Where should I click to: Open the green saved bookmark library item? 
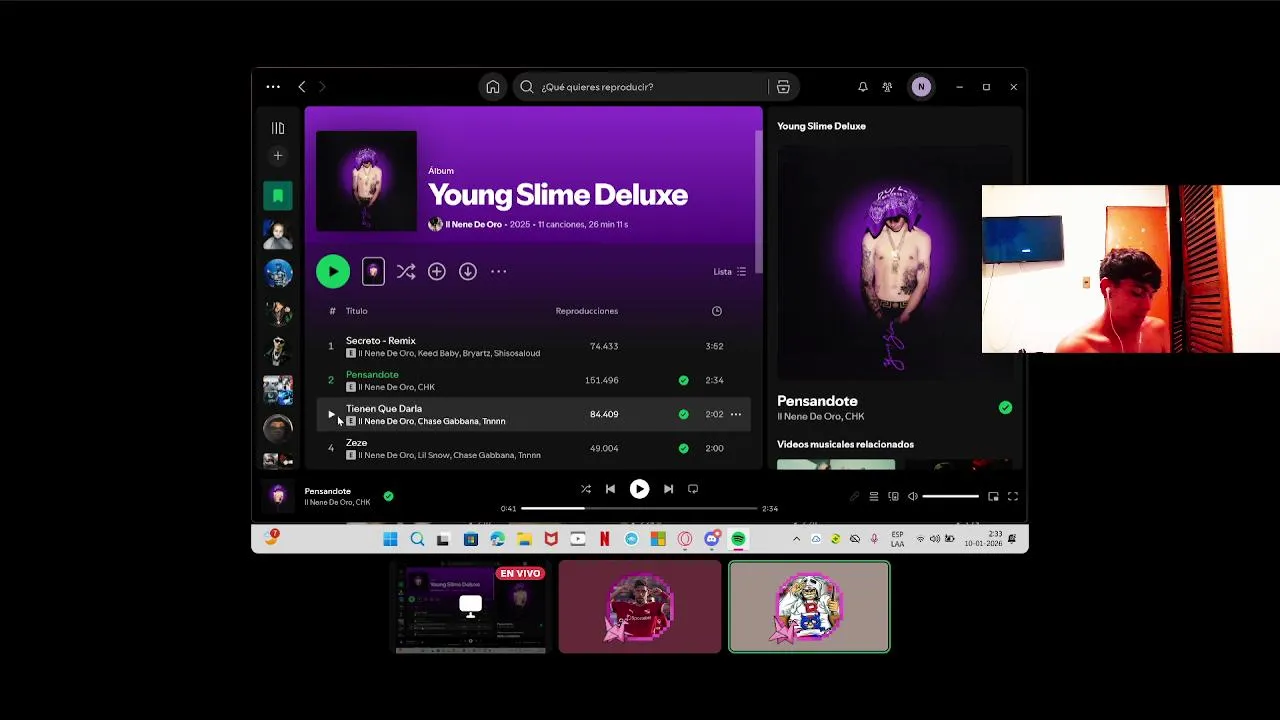click(x=278, y=195)
